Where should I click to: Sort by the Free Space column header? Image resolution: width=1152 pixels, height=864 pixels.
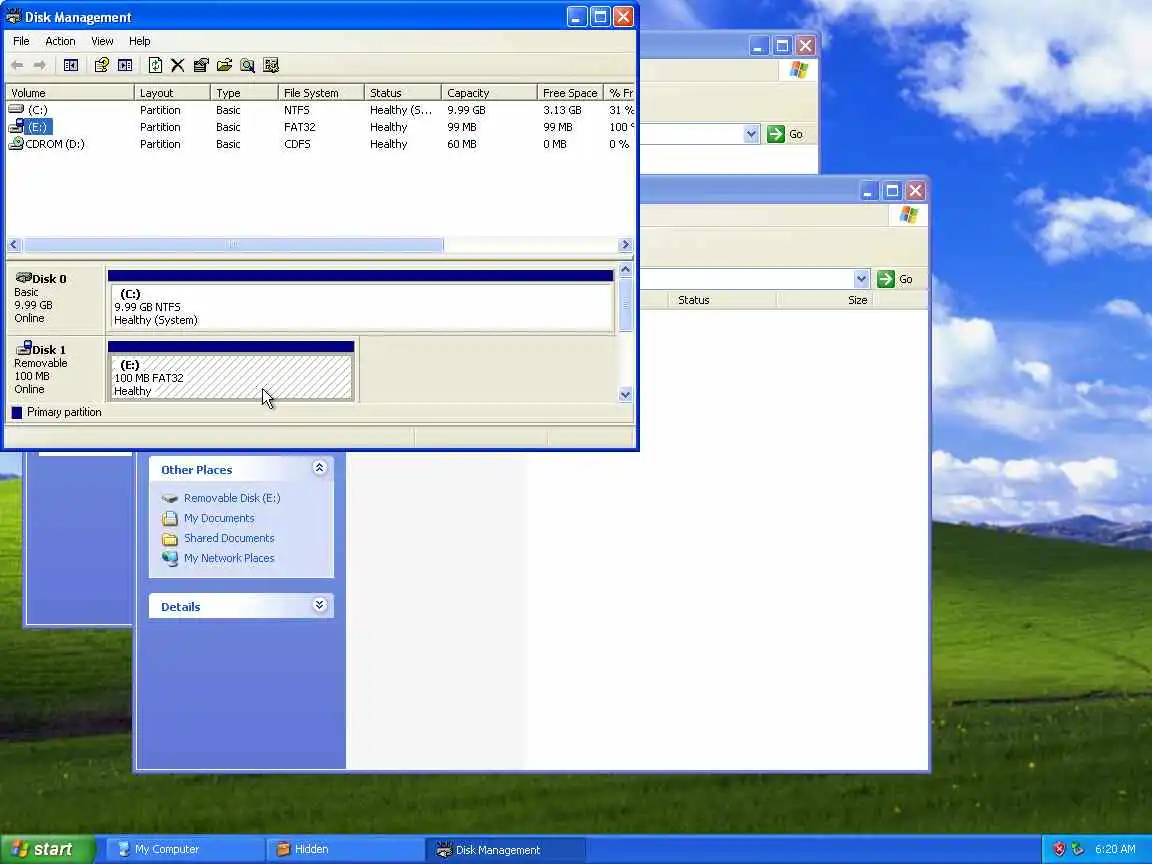click(x=569, y=93)
